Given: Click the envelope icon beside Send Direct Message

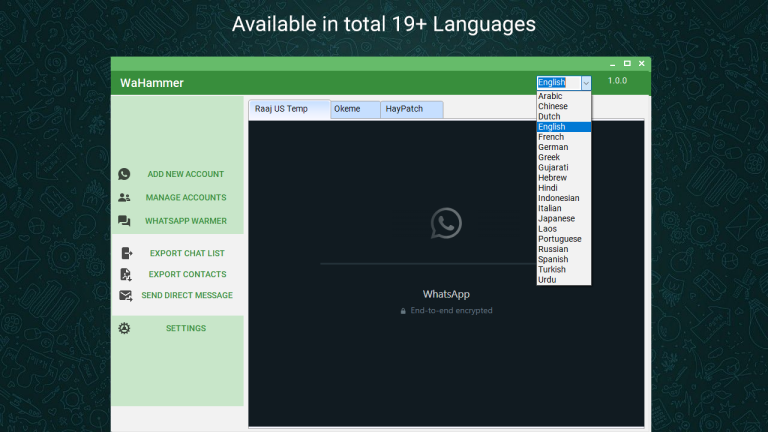Looking at the screenshot, I should point(126,295).
